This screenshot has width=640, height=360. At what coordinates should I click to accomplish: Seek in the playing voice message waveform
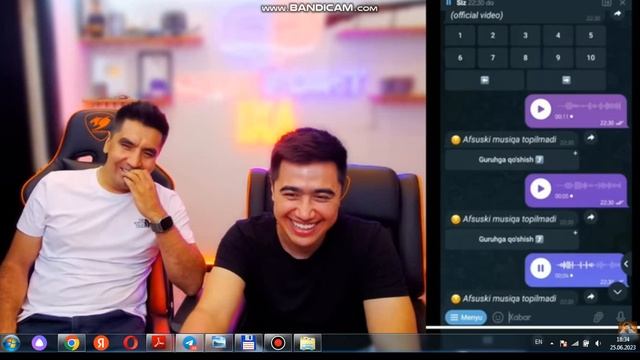click(589, 265)
